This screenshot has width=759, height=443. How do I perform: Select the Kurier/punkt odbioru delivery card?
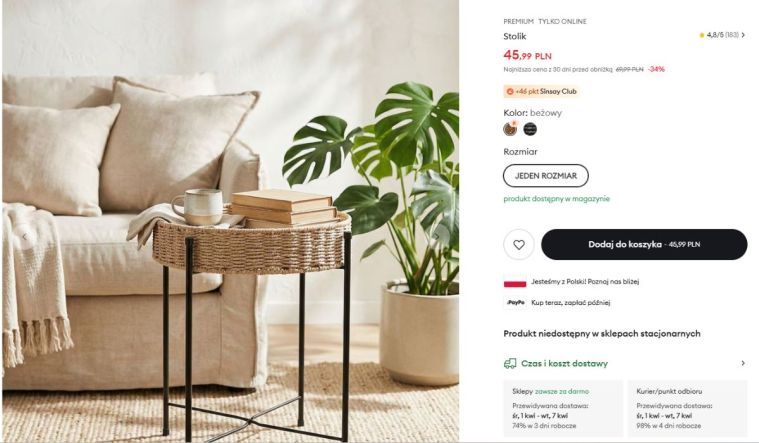point(687,409)
